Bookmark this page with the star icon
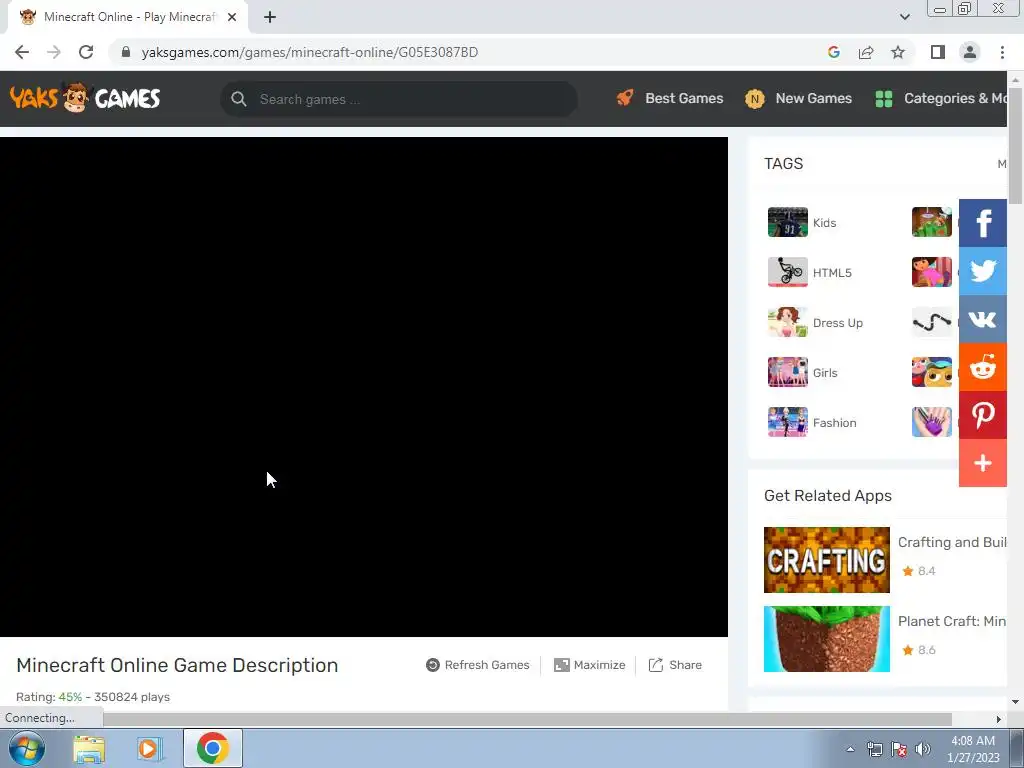 pos(898,52)
